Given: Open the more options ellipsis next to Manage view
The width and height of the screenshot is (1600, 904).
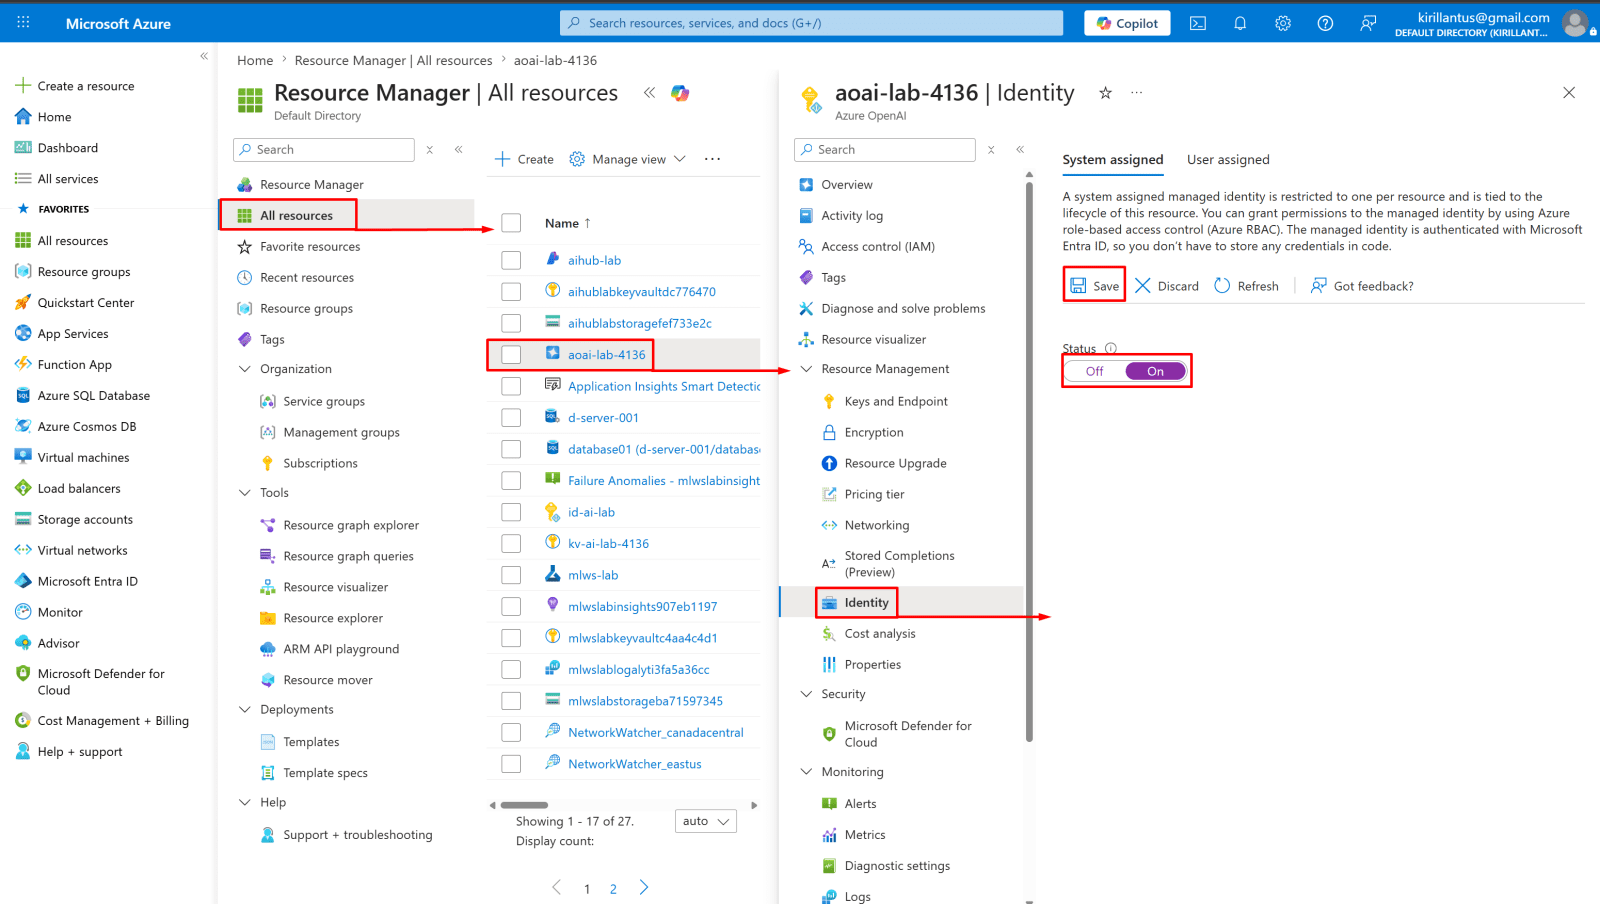Looking at the screenshot, I should [x=712, y=159].
